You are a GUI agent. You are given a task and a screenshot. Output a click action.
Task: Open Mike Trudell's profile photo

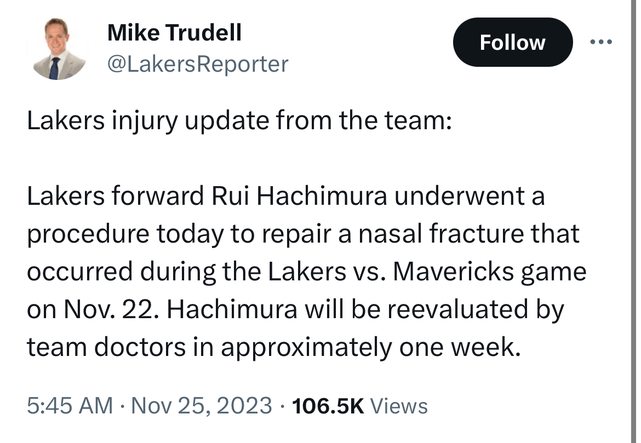[59, 50]
